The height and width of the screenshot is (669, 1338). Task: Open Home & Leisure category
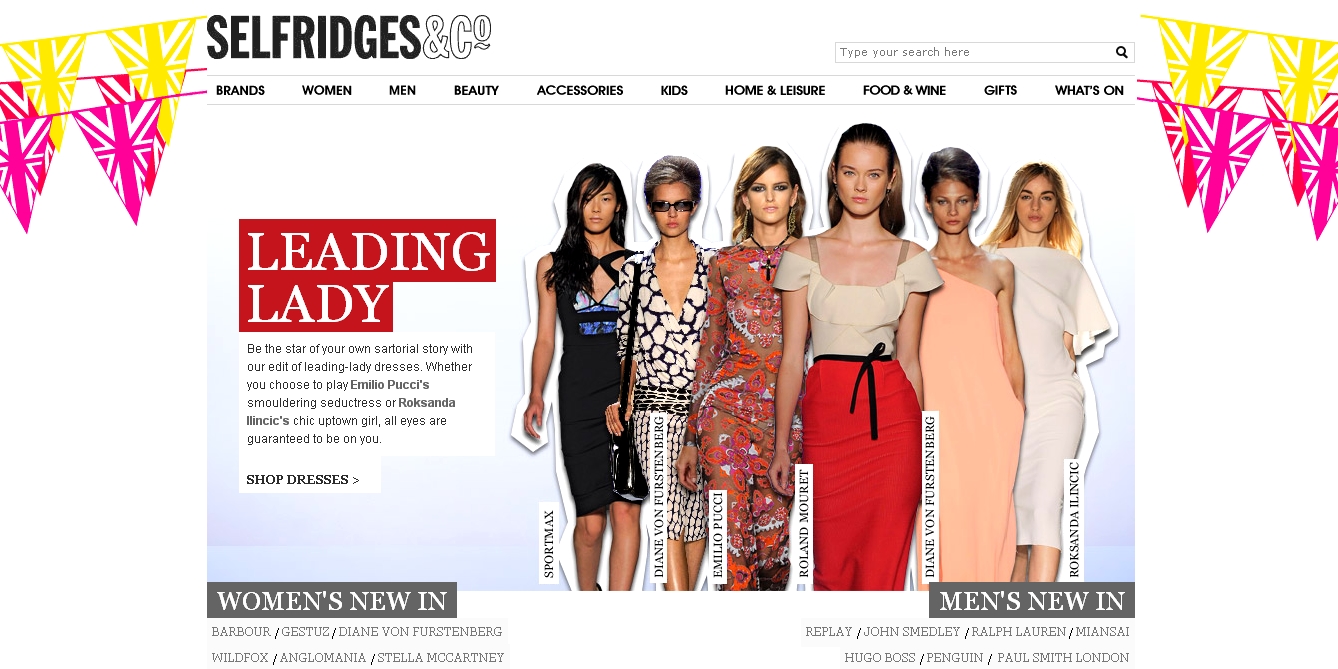pos(775,90)
